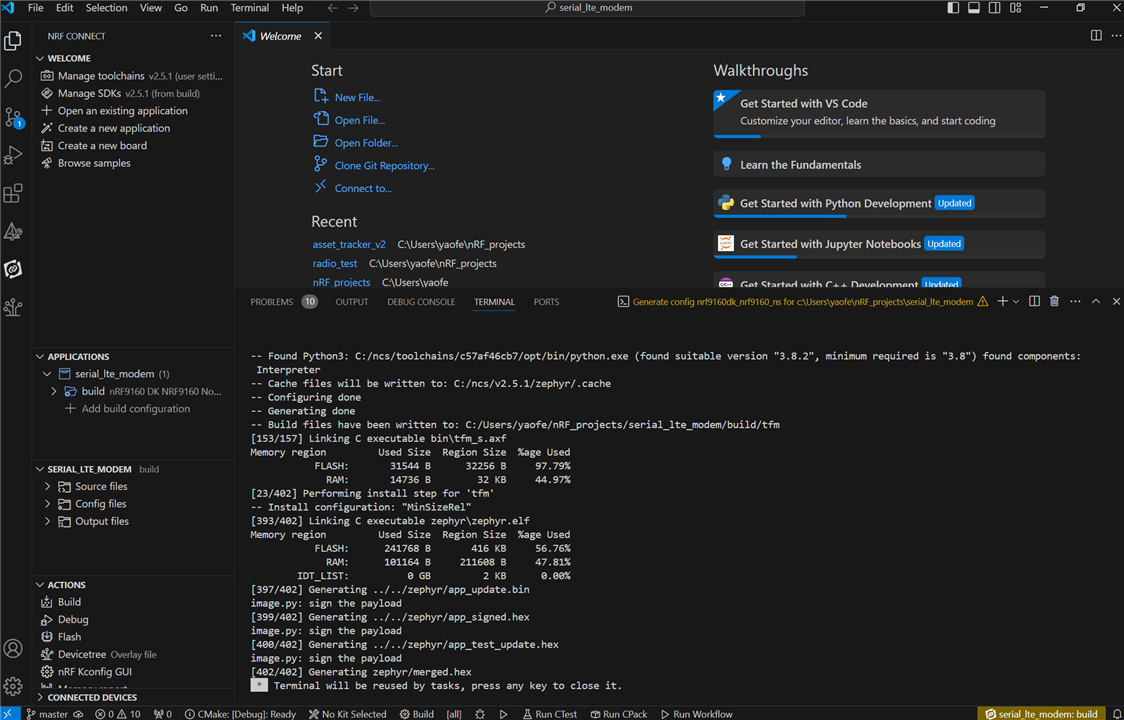Viewport: 1124px width, 720px height.
Task: Collapse the SERIAL_LTE_MODEM build section
Action: pyautogui.click(x=40, y=469)
